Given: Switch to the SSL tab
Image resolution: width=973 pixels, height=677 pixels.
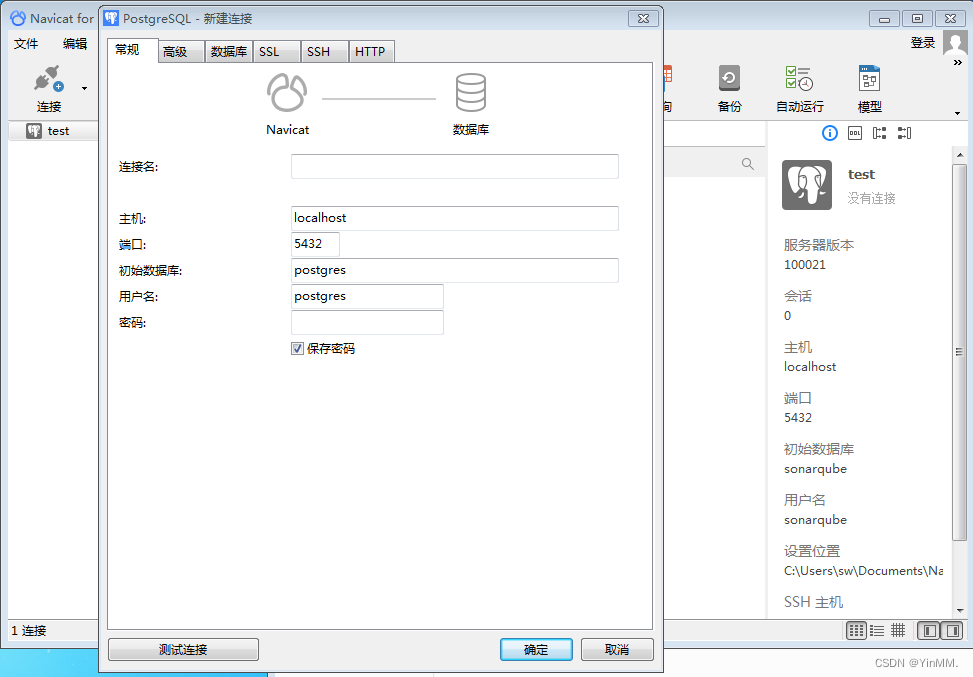Looking at the screenshot, I should pyautogui.click(x=277, y=52).
